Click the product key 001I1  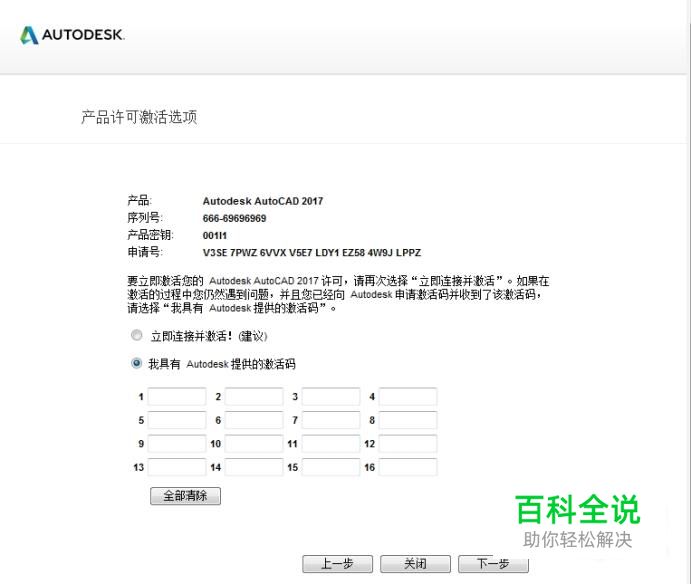click(215, 235)
